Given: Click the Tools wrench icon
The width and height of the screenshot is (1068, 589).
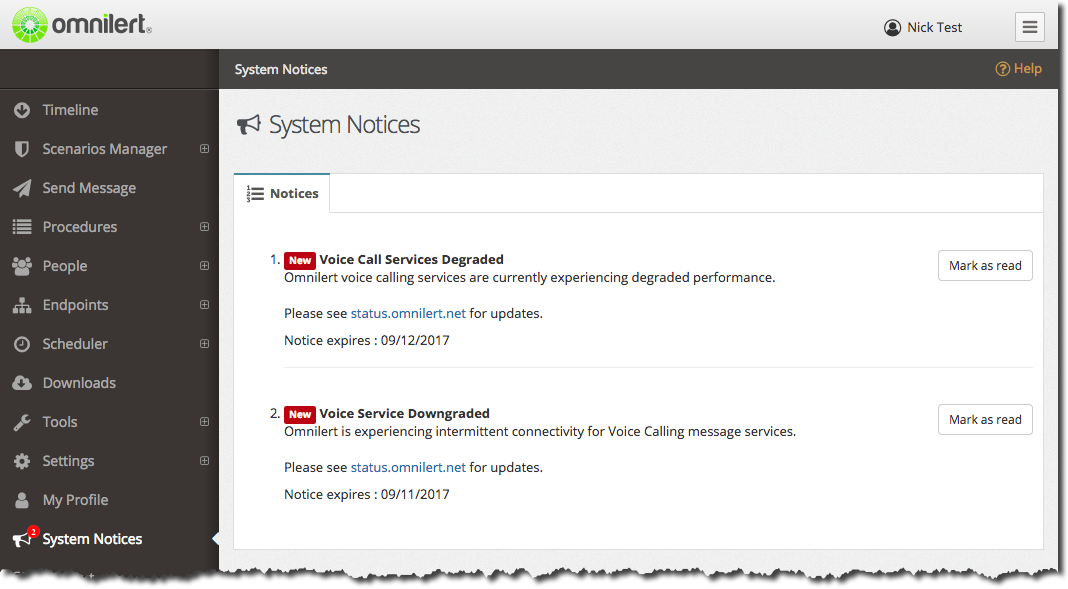Looking at the screenshot, I should coord(22,422).
